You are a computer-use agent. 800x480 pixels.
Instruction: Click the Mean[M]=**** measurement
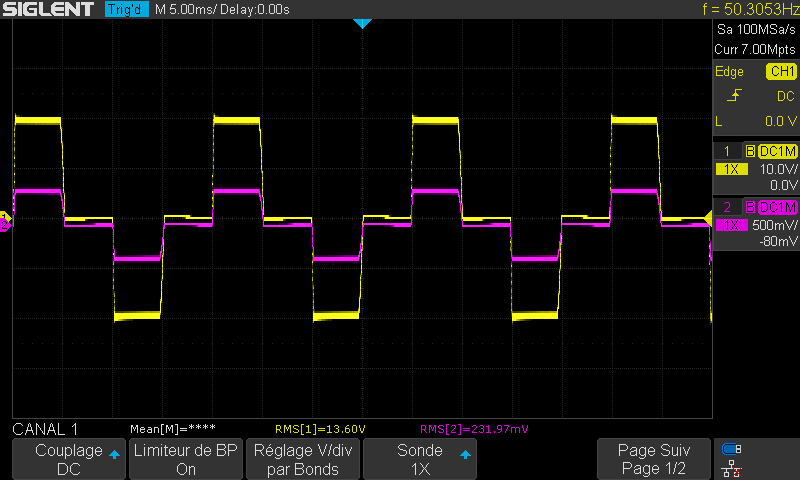173,429
